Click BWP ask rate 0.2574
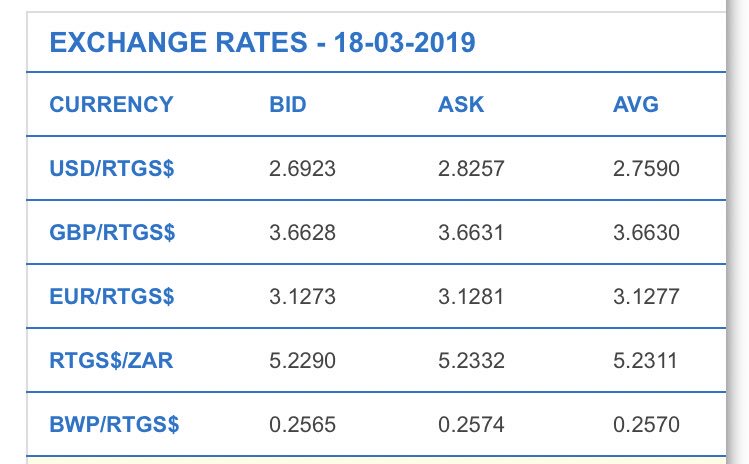This screenshot has height=464, width=749. (471, 424)
